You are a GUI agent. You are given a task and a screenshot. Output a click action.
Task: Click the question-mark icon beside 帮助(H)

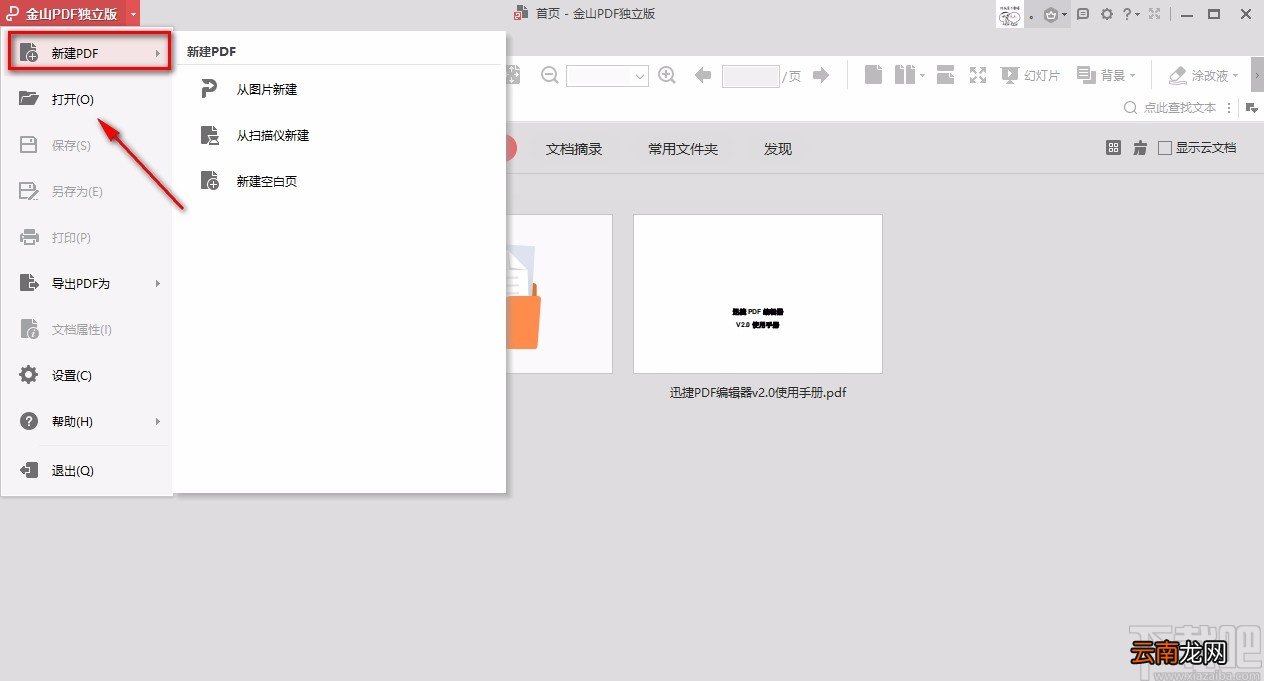click(x=29, y=422)
